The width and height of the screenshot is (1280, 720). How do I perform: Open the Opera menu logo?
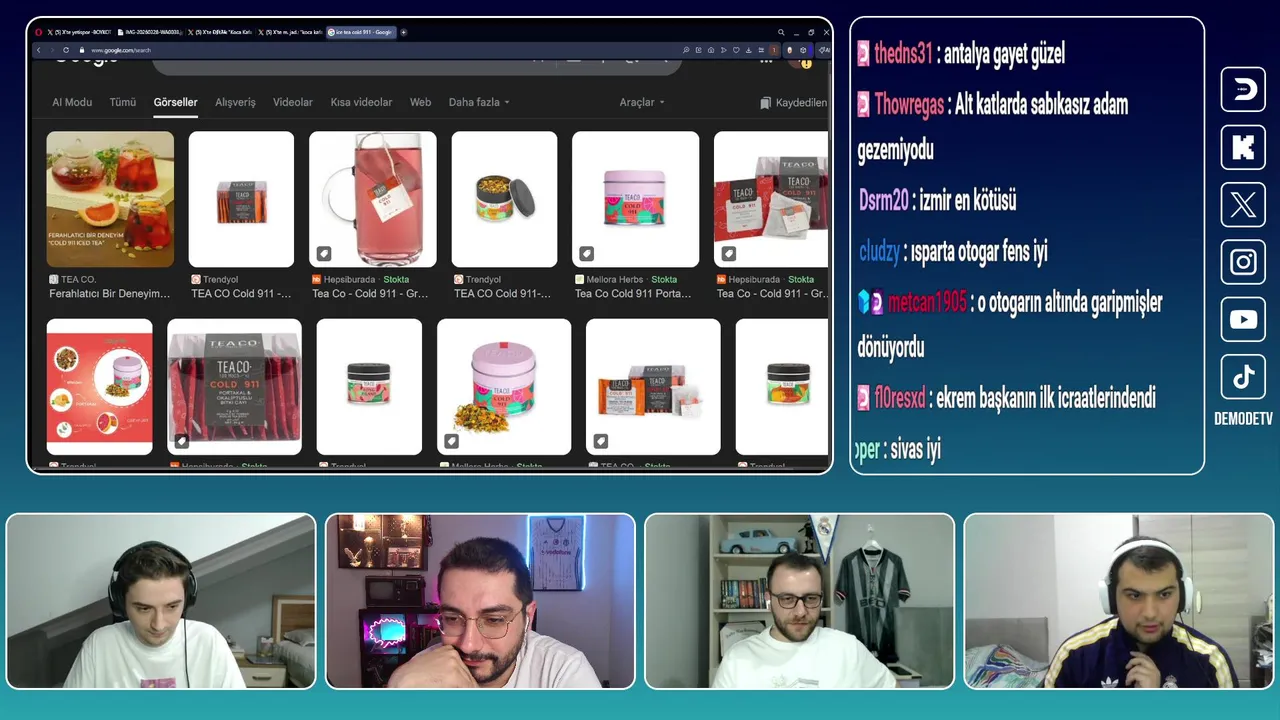coord(38,32)
